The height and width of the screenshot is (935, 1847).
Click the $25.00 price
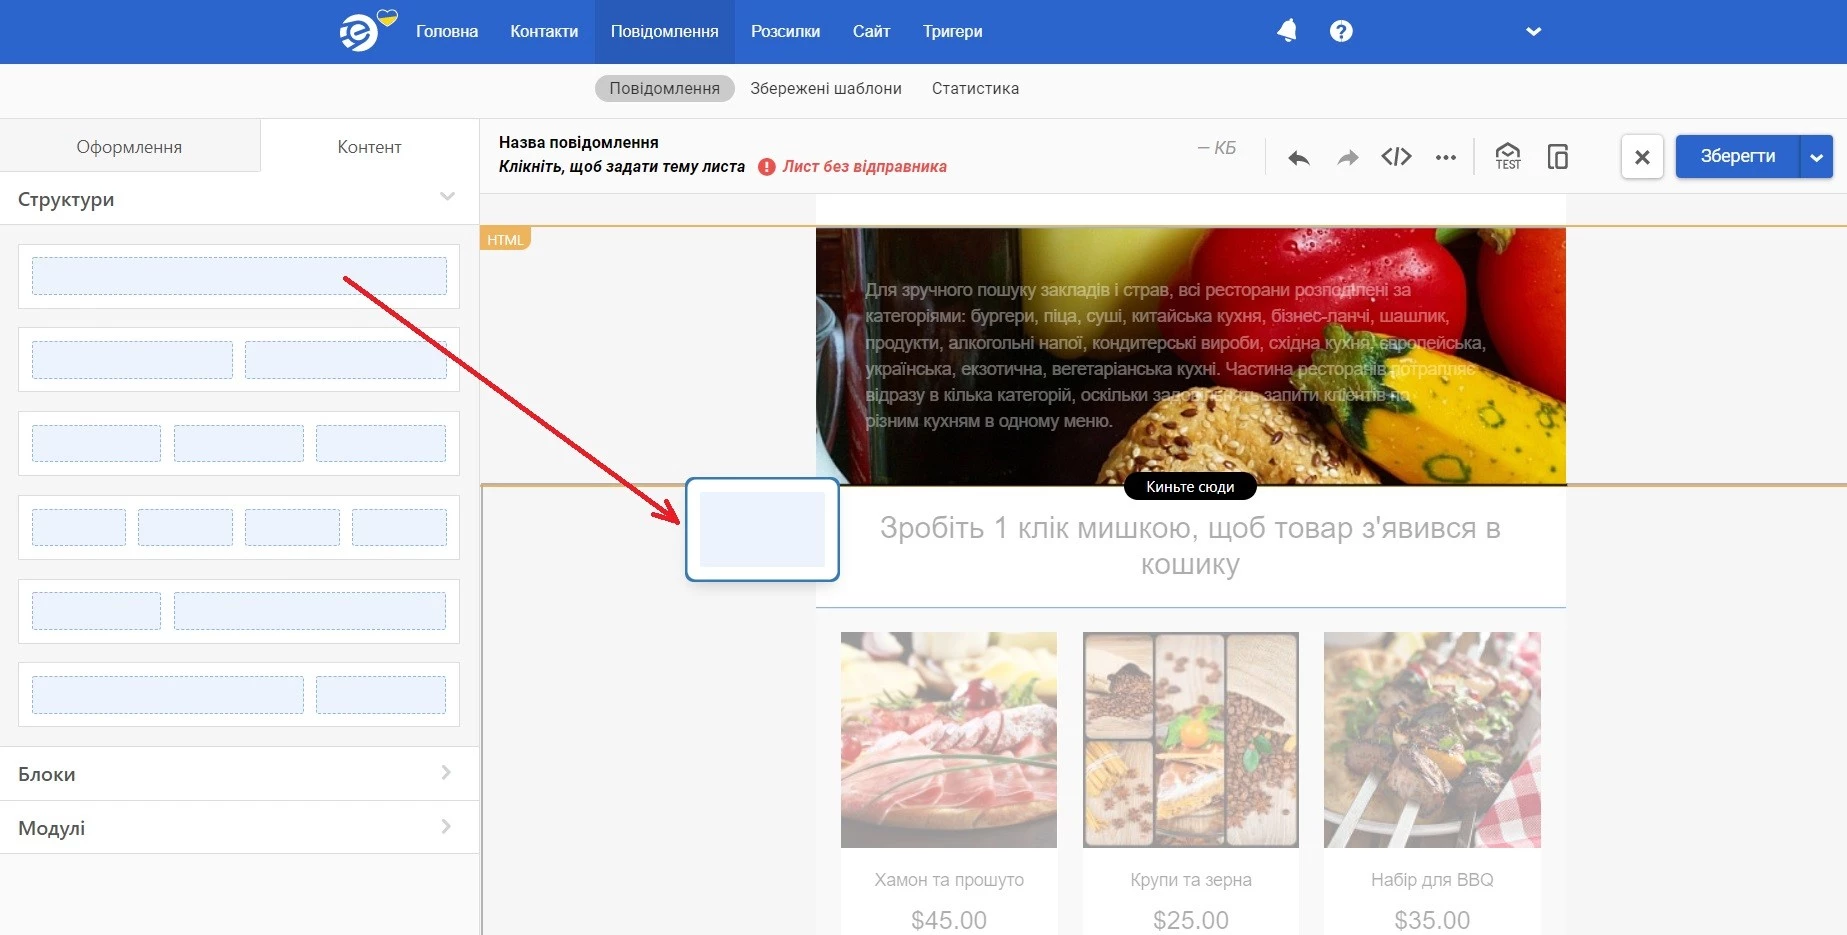click(1191, 920)
